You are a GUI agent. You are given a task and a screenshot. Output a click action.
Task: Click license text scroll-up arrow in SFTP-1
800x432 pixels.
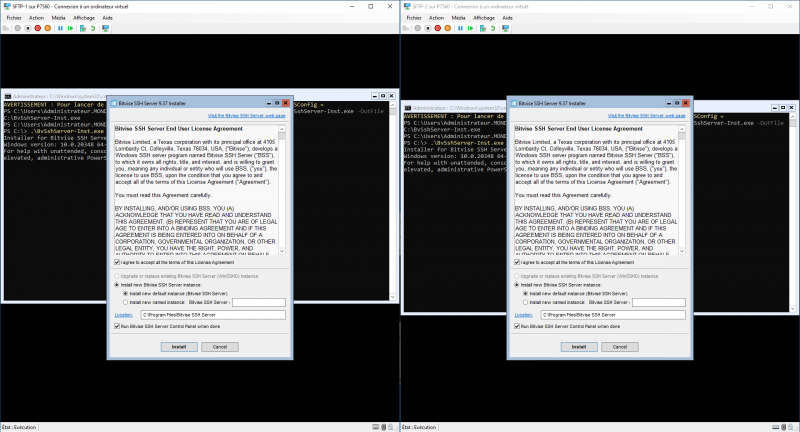pos(282,129)
